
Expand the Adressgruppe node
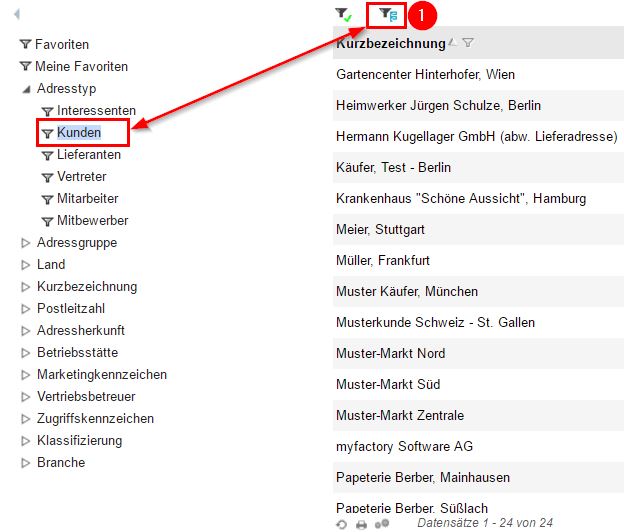tap(25, 243)
